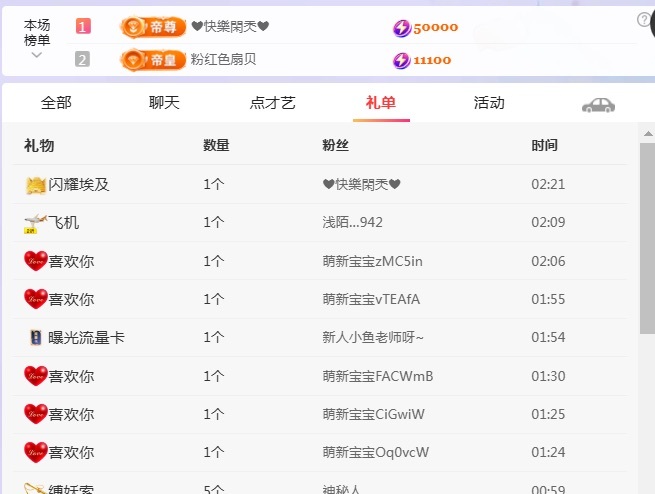Image resolution: width=655 pixels, height=494 pixels.
Task: Select the 闪耀埃及 gift name
Action: [79, 184]
